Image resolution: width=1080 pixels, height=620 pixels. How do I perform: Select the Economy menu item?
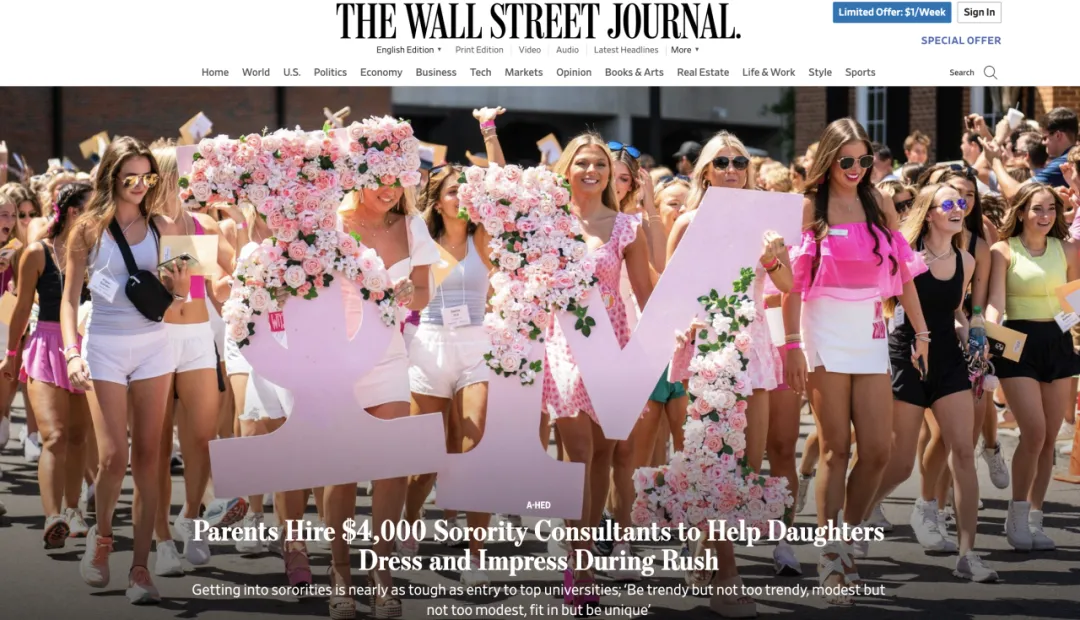[x=381, y=72]
